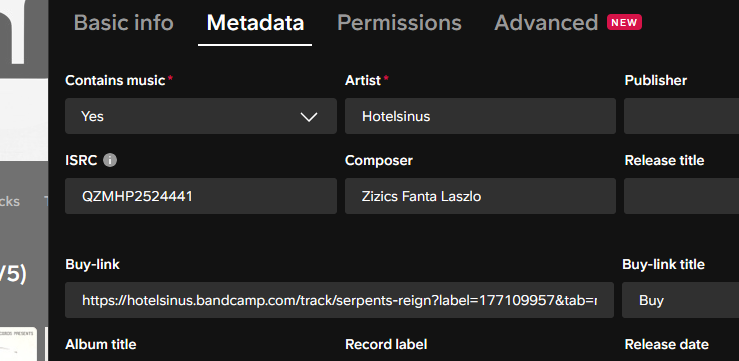739x361 pixels.
Task: Click the Artist field containing Hotelsinus
Action: [480, 116]
